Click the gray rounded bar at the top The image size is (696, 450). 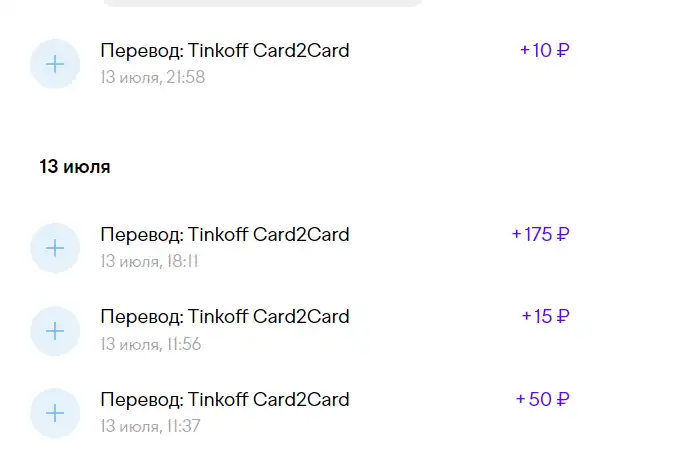click(x=263, y=3)
